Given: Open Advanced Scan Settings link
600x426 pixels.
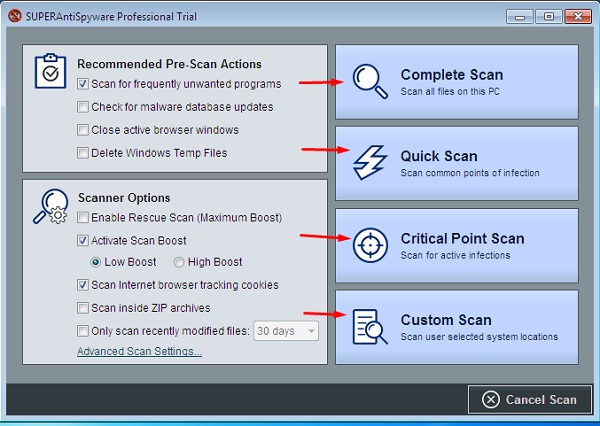Looking at the screenshot, I should 139,351.
